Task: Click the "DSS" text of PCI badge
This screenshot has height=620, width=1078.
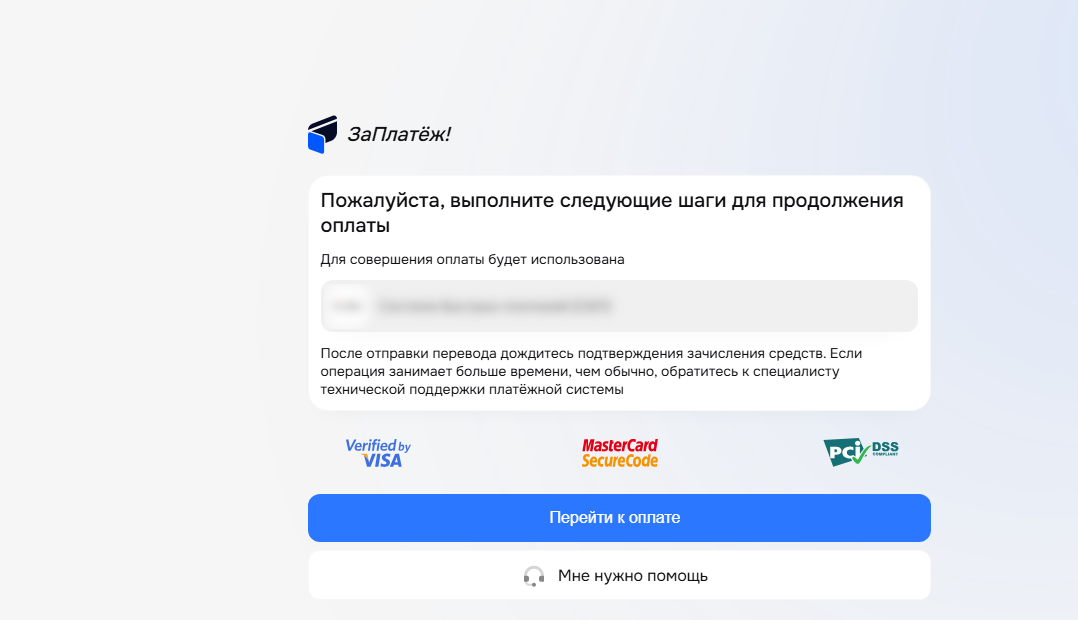Action: tap(885, 446)
